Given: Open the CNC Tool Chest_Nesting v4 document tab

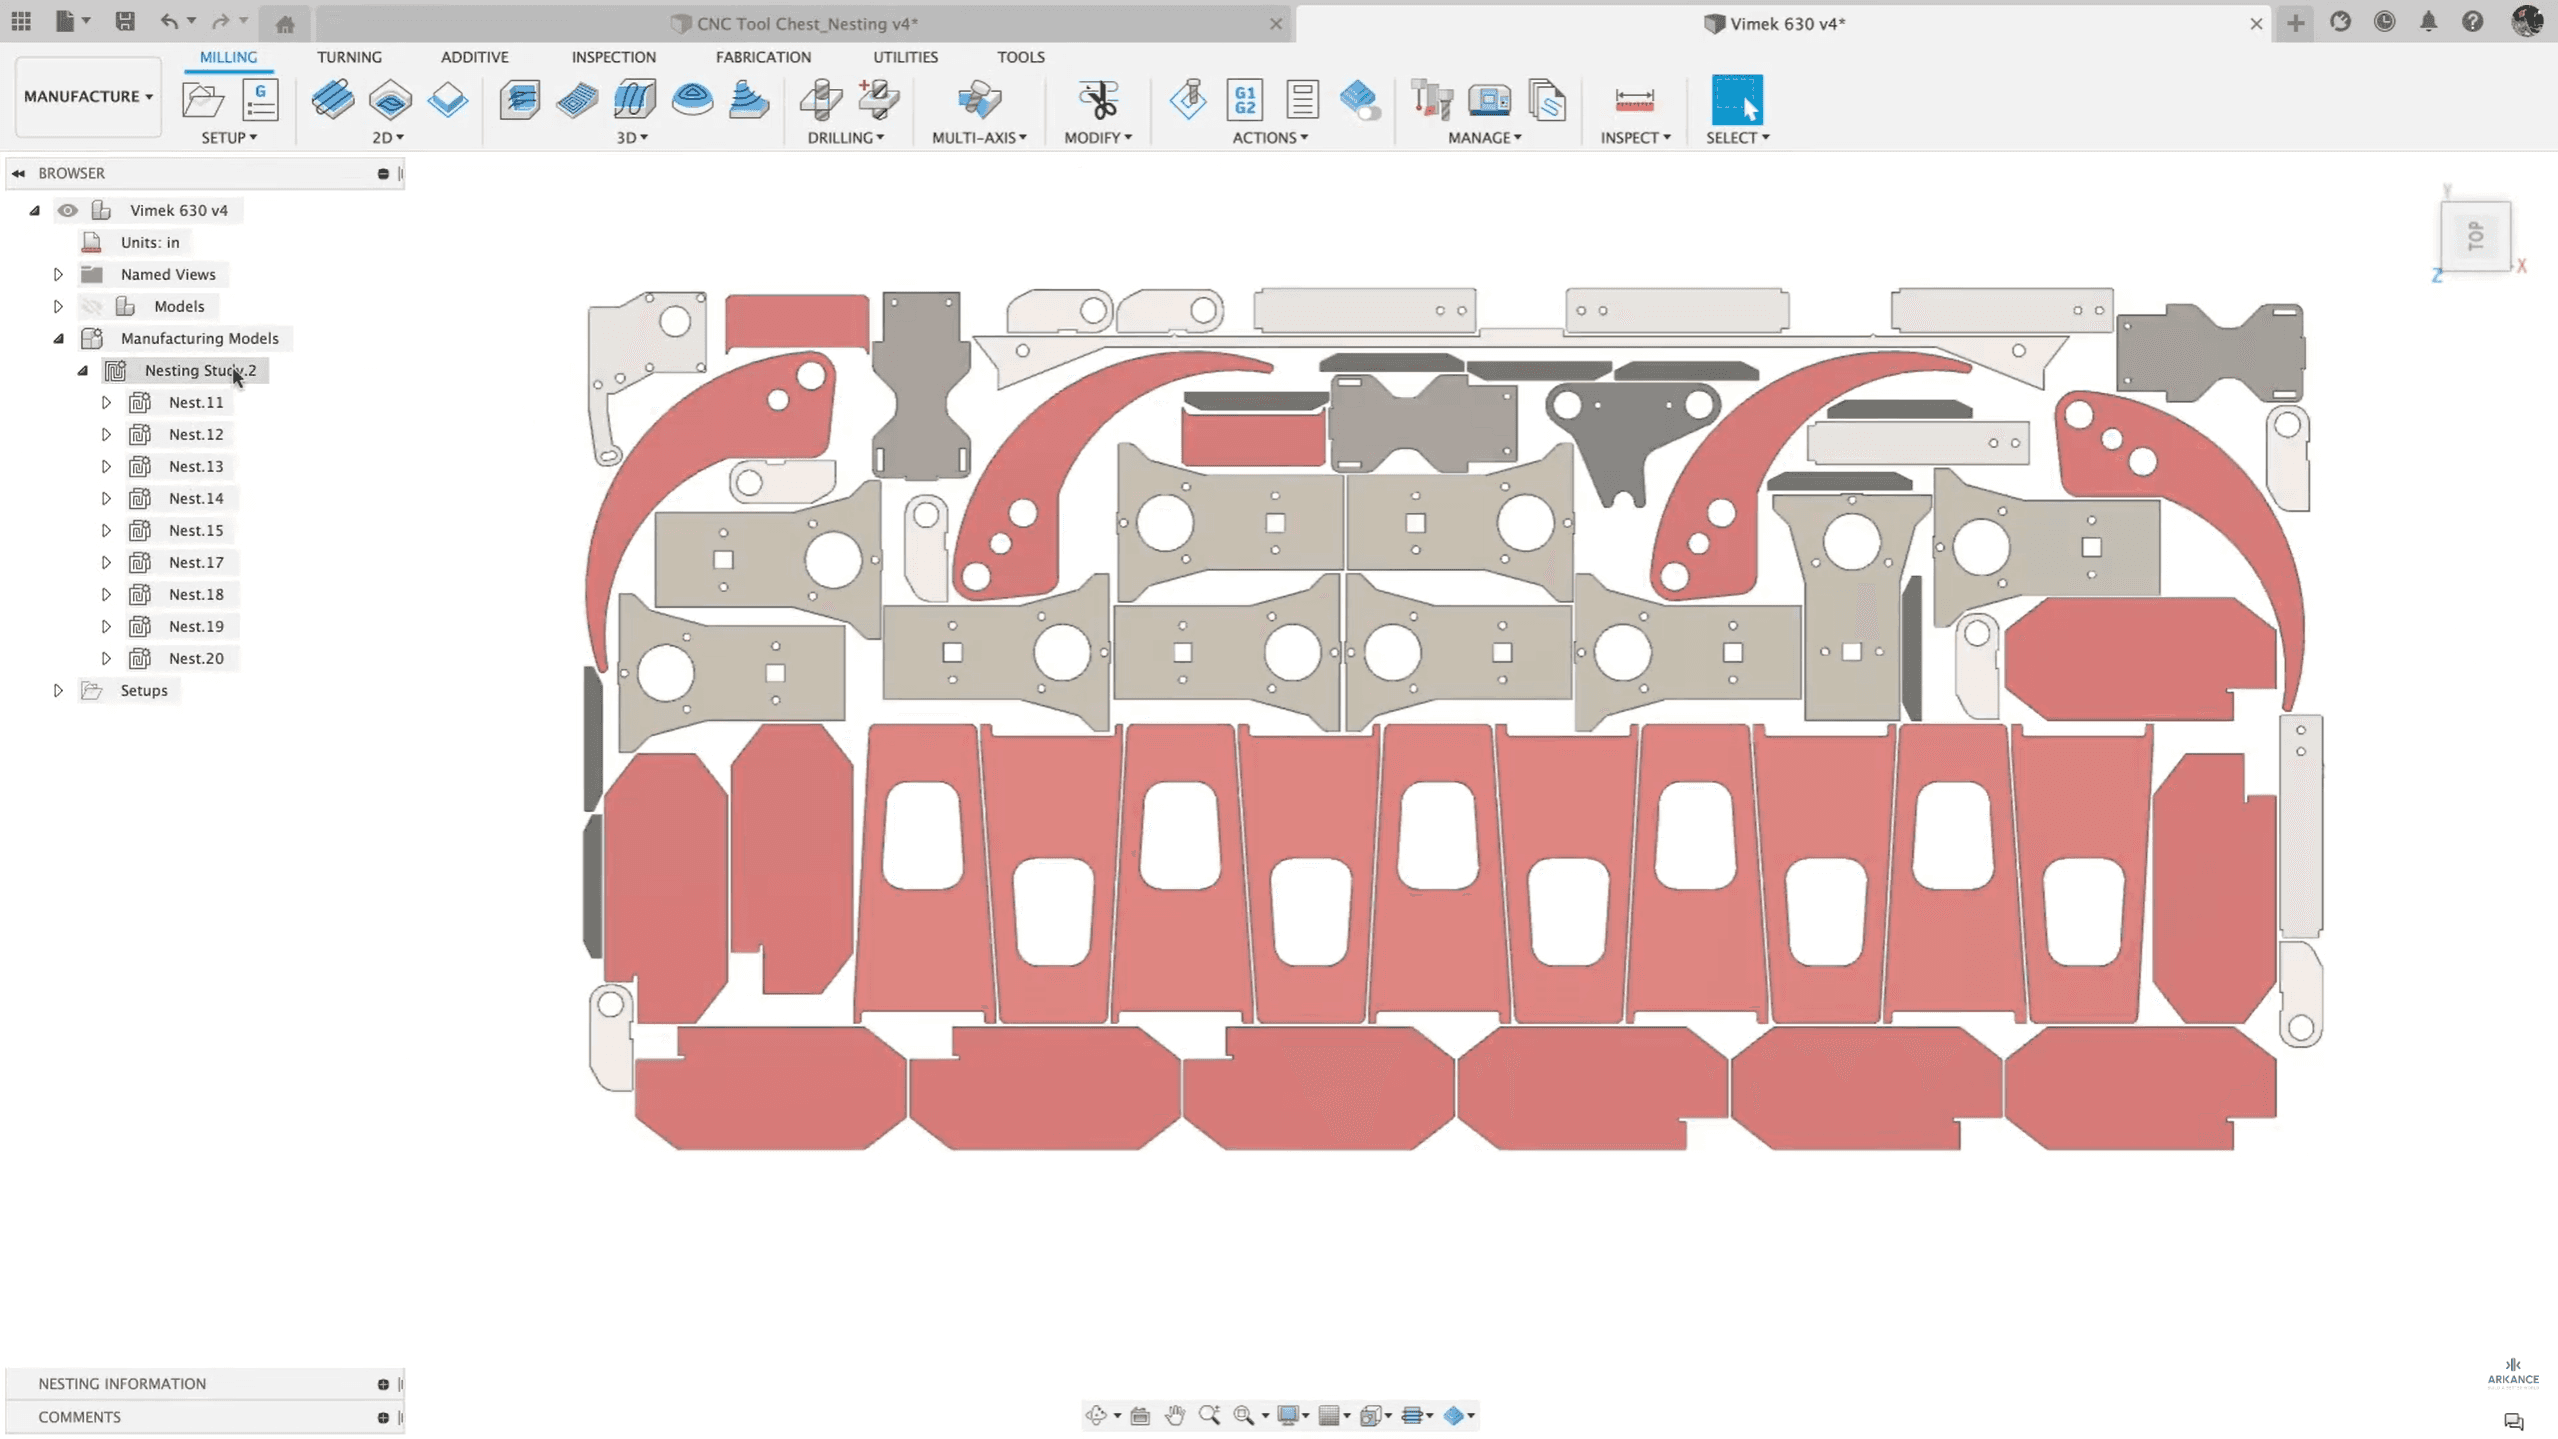Looking at the screenshot, I should [805, 23].
